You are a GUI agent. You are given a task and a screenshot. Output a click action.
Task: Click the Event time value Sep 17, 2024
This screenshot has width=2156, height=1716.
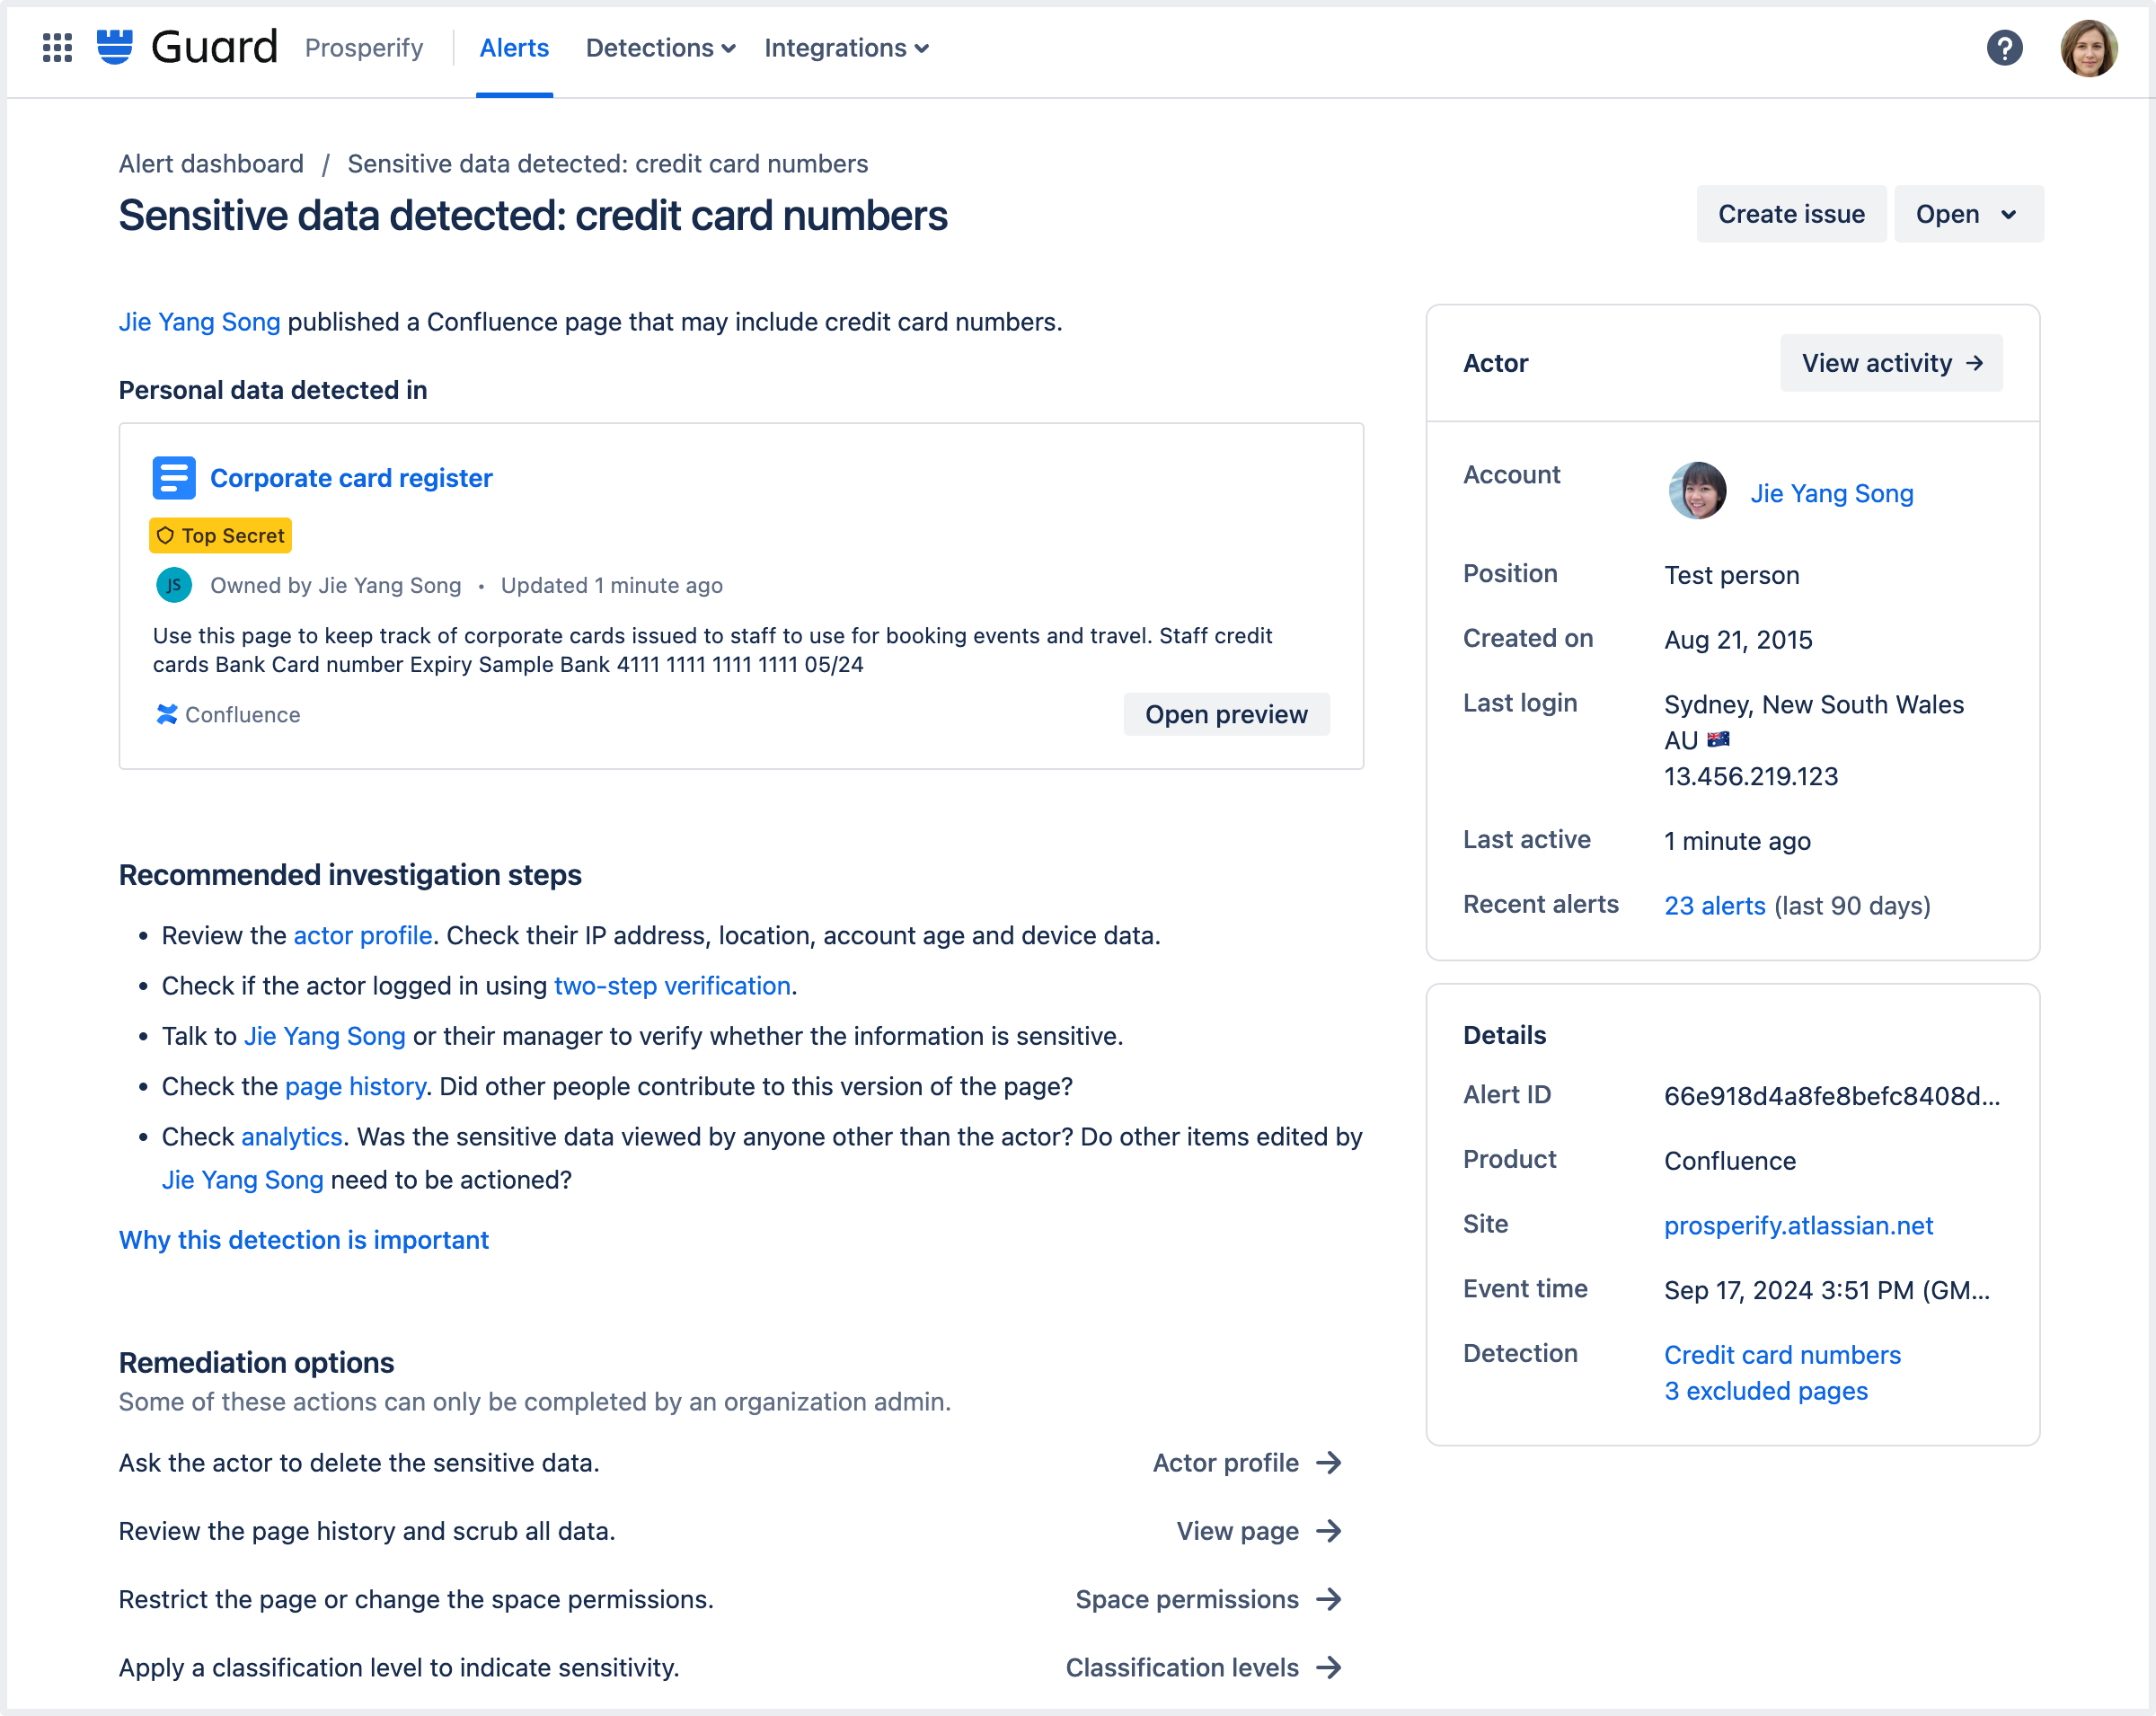(x=1827, y=1290)
